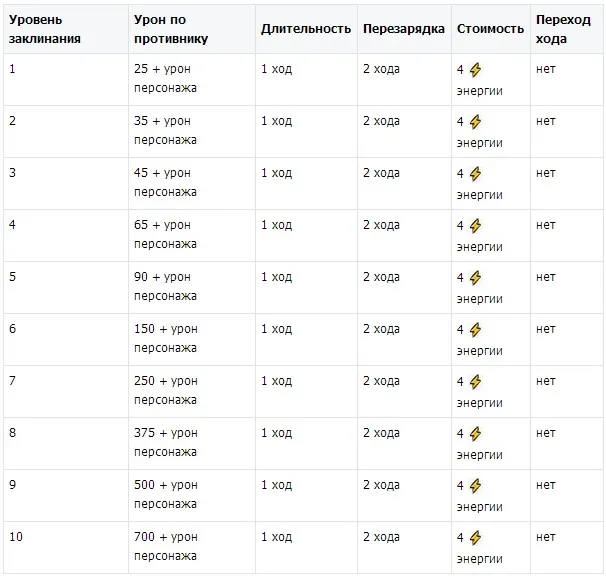Click the "Уровень заклинания" column header
The height and width of the screenshot is (577, 606).
pyautogui.click(x=44, y=30)
